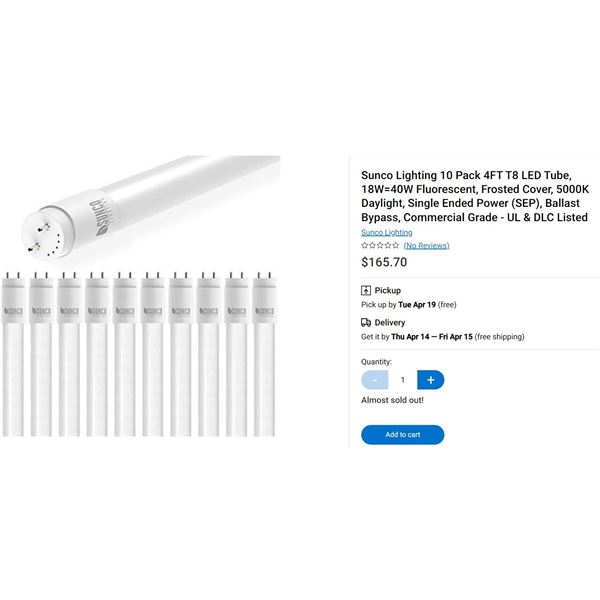Click the product title text
Viewport: 600px width, 600px height.
click(475, 196)
